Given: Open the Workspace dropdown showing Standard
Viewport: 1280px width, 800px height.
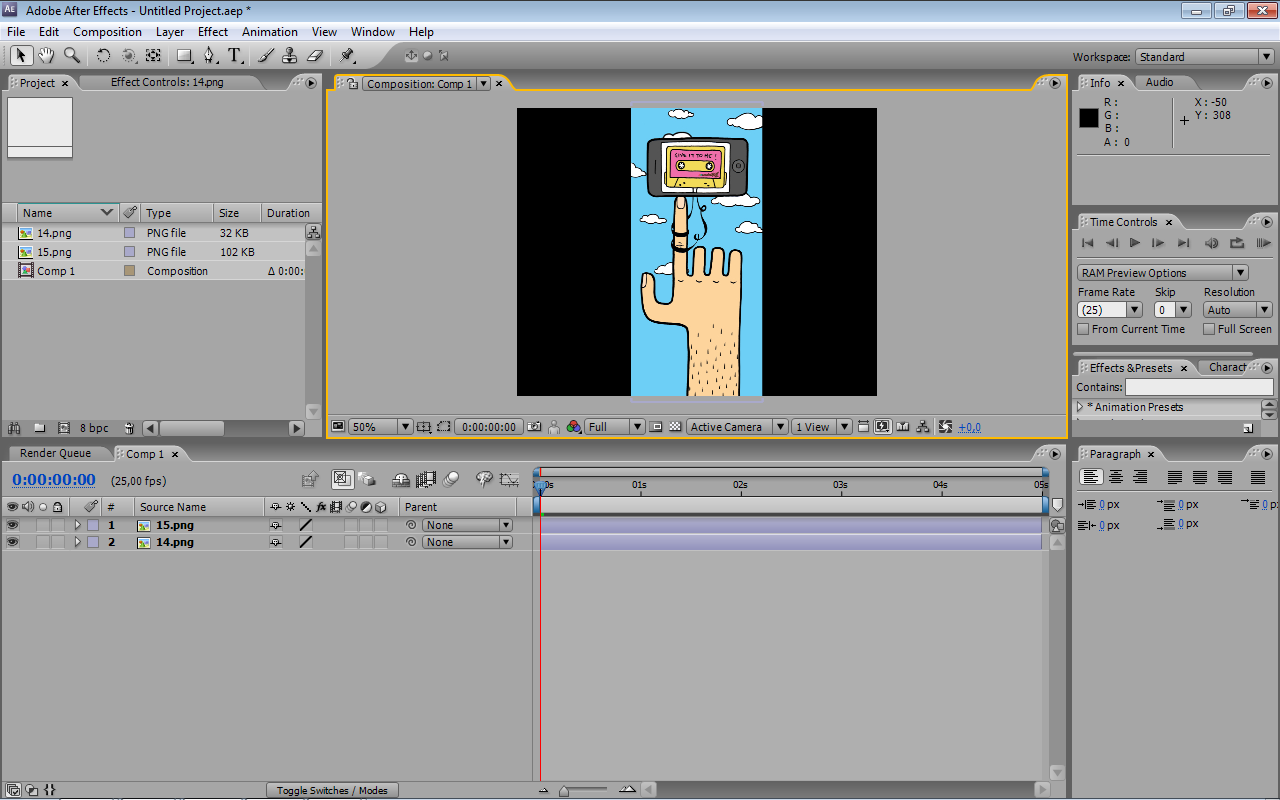Looking at the screenshot, I should pyautogui.click(x=1204, y=57).
